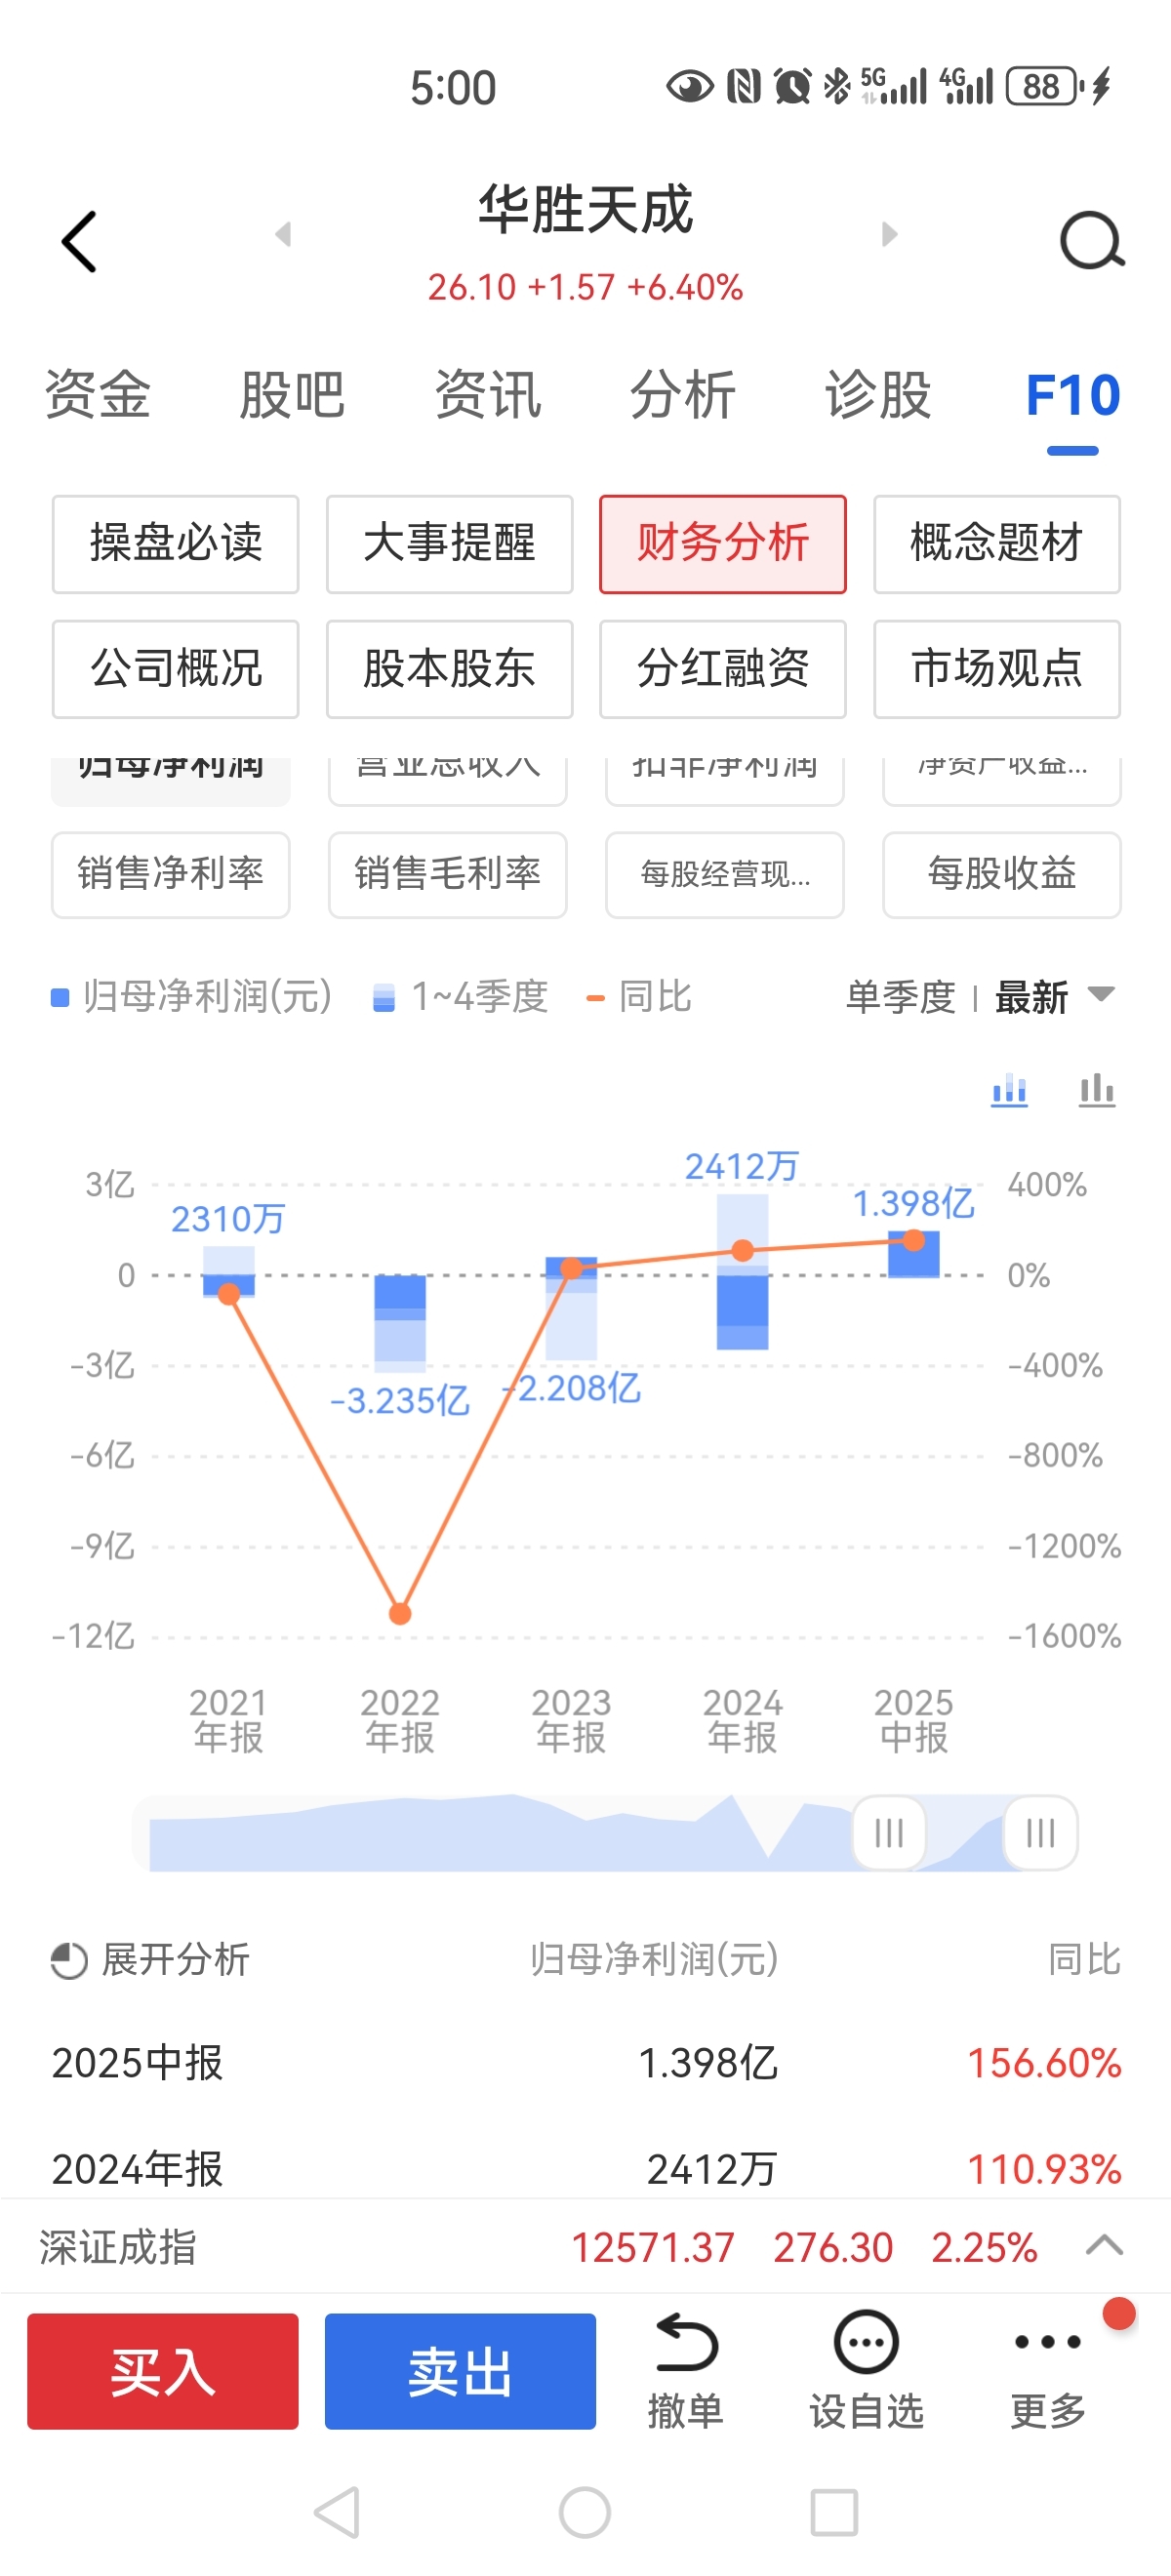
Task: Select the 财务分析 section button
Action: [723, 544]
